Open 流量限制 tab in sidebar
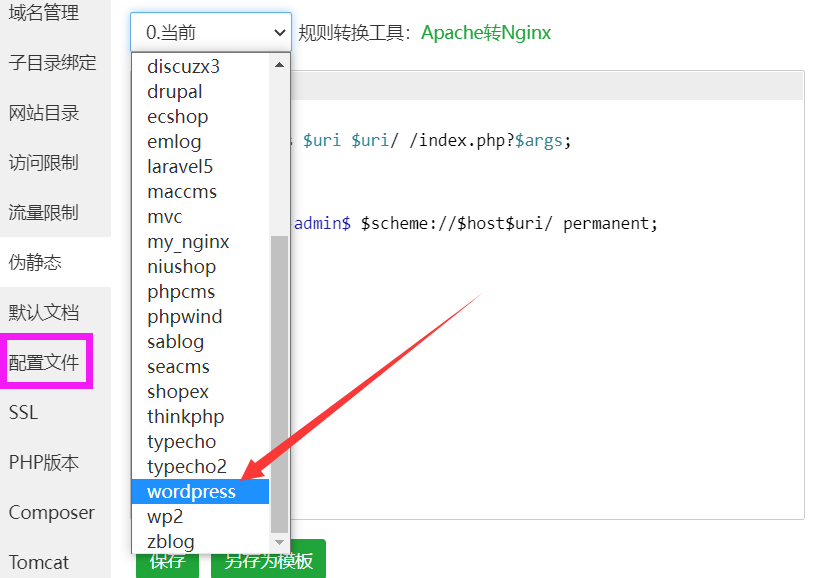Screen dimensions: 833x578 (x=44, y=212)
